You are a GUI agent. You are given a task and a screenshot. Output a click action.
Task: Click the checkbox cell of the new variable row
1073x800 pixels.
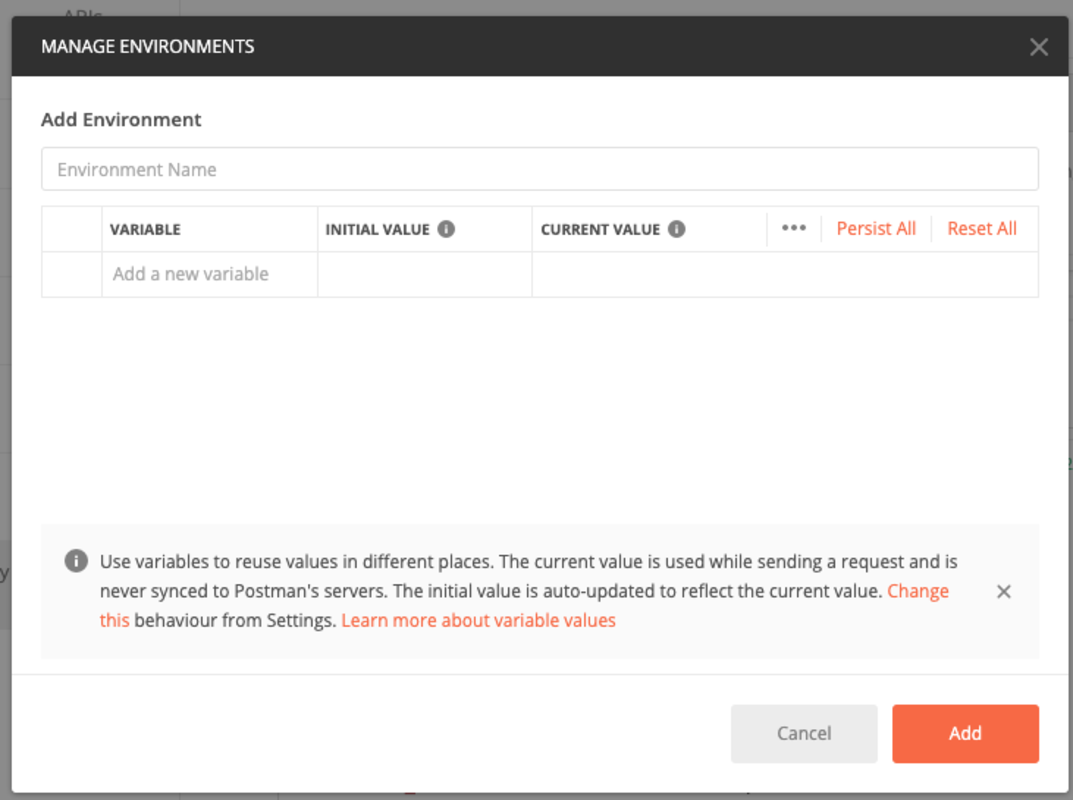[x=72, y=274]
